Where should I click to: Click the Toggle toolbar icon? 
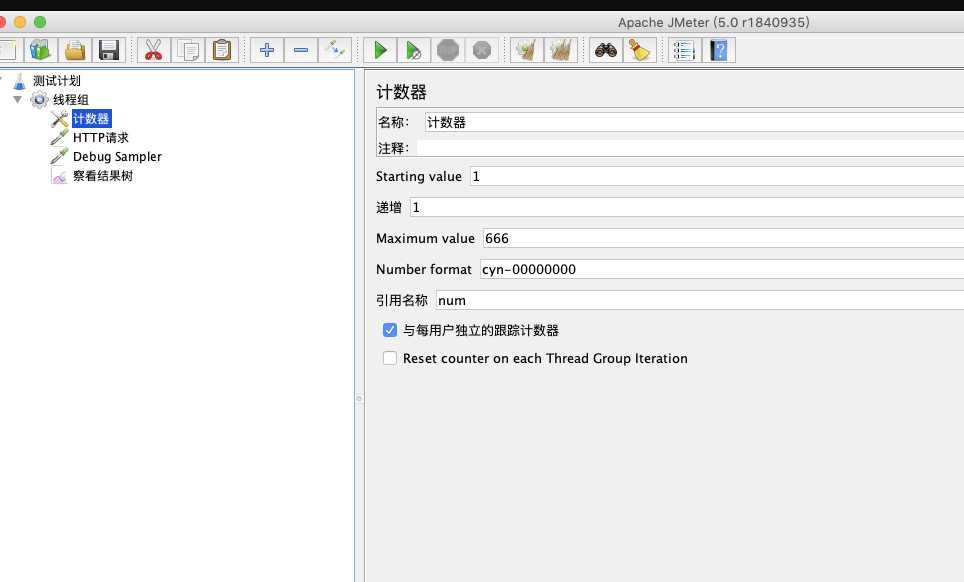[335, 50]
